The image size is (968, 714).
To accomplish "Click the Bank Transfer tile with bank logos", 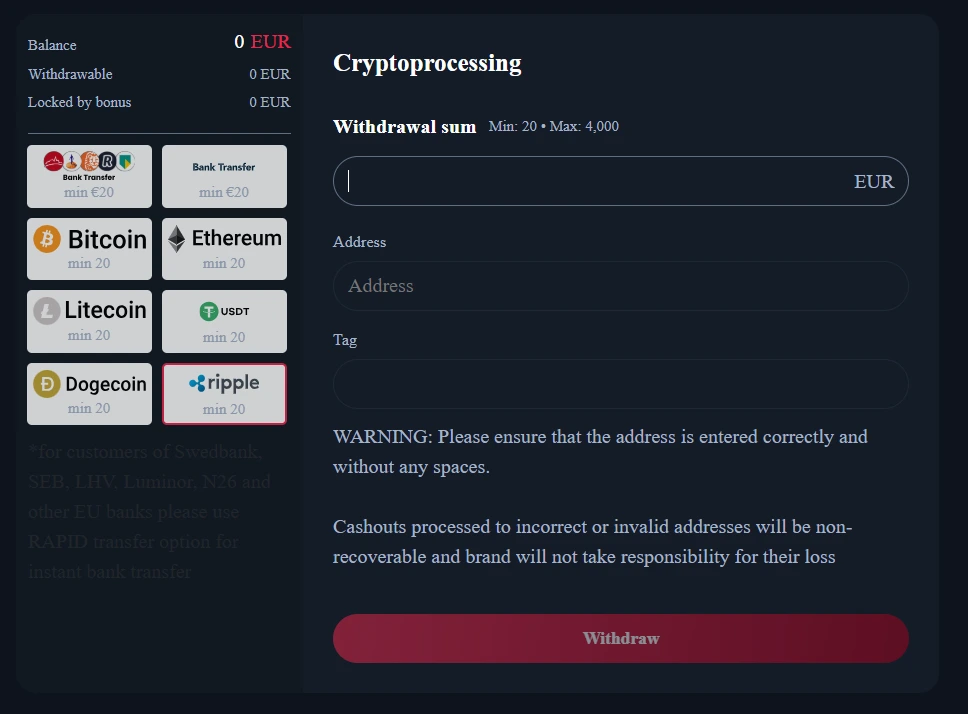I will [89, 176].
